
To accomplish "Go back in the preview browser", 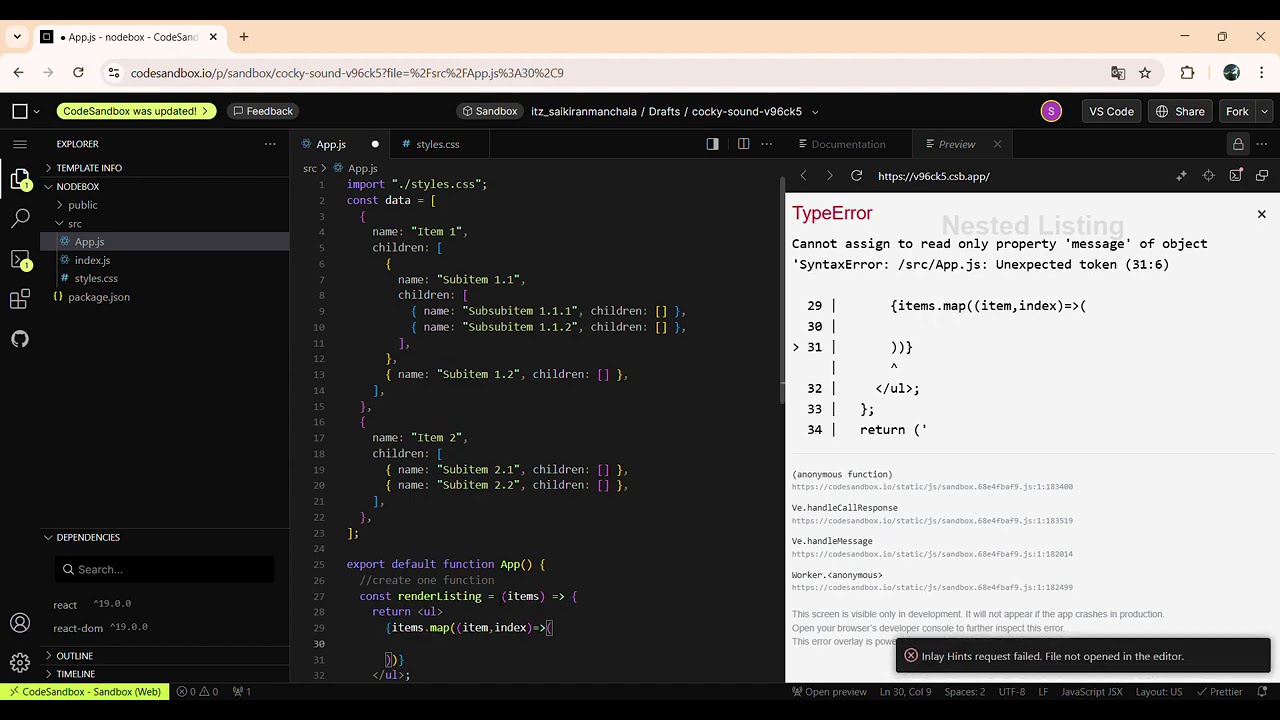I will pos(803,176).
